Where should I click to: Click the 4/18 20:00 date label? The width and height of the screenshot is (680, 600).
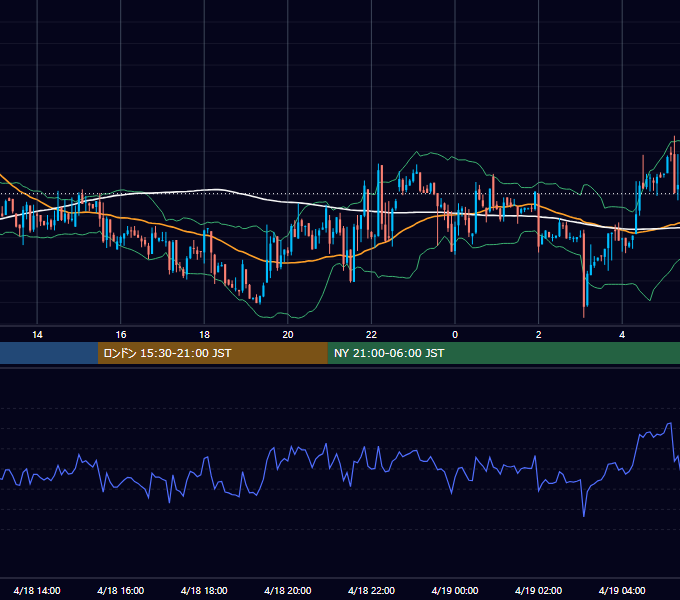click(288, 590)
